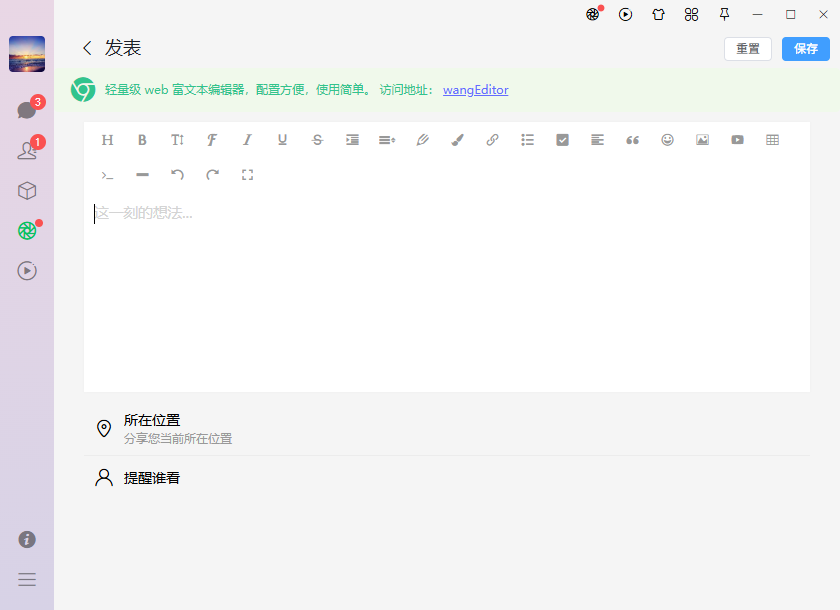Insert a todo checkbox item

pyautogui.click(x=562, y=140)
